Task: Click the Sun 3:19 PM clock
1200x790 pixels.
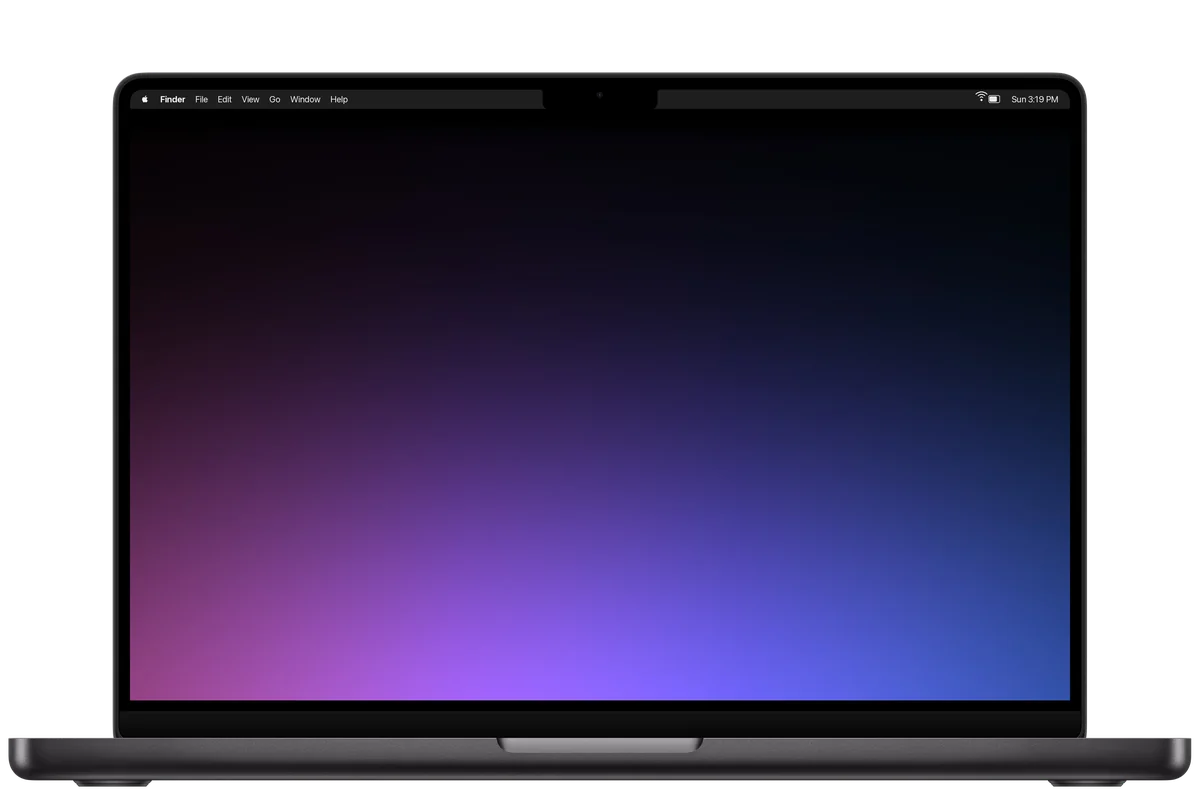Action: click(x=1034, y=99)
